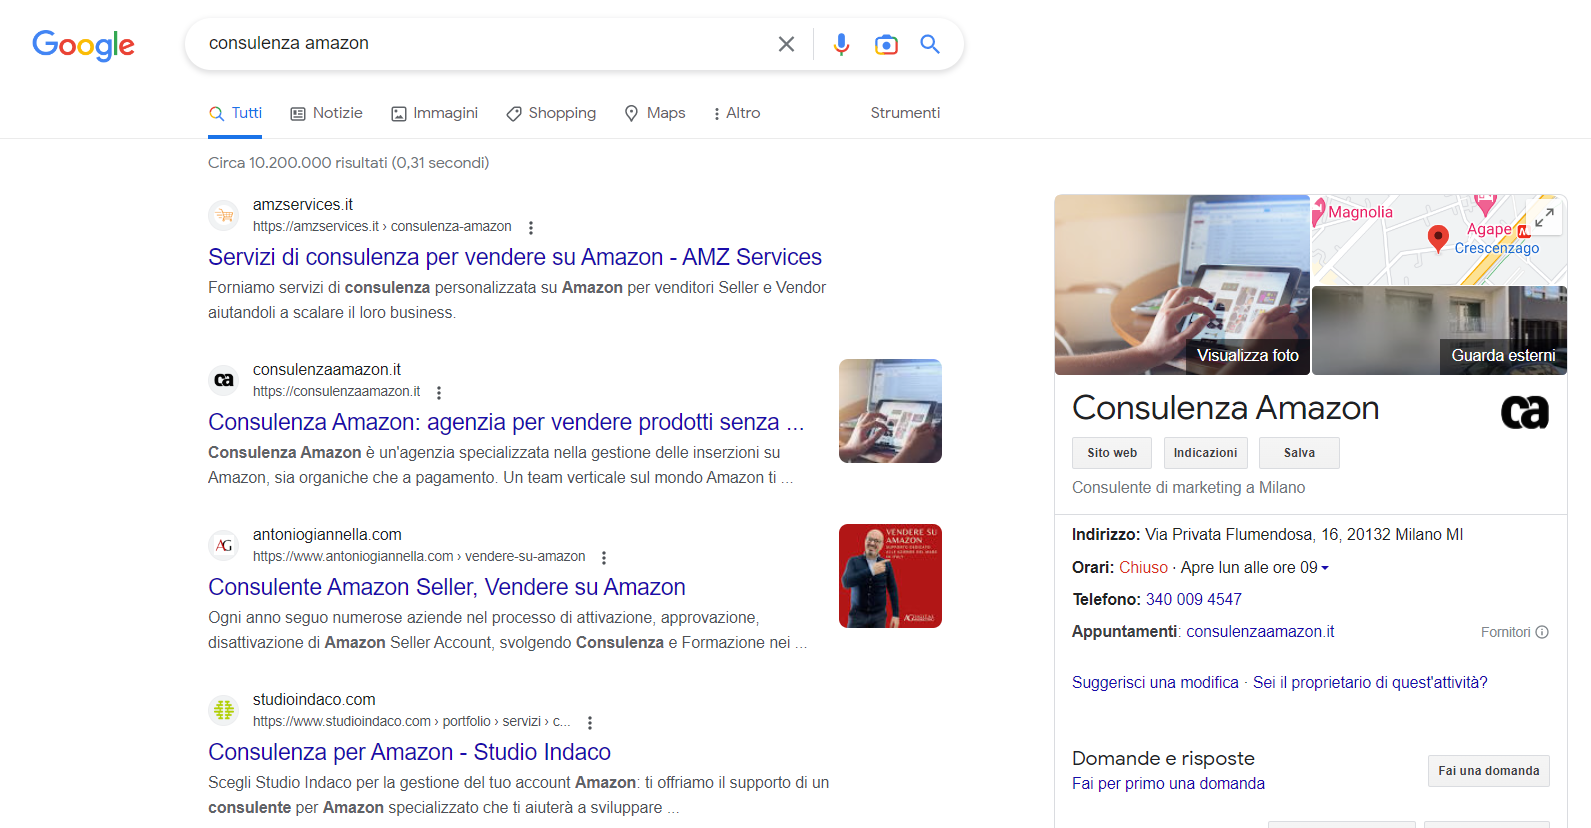This screenshot has height=828, width=1591.
Task: Switch to the Shopping tab
Action: pos(551,113)
